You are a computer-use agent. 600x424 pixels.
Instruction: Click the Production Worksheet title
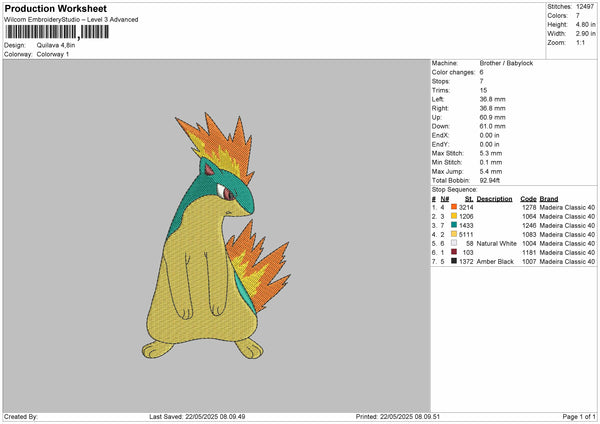pyautogui.click(x=55, y=9)
